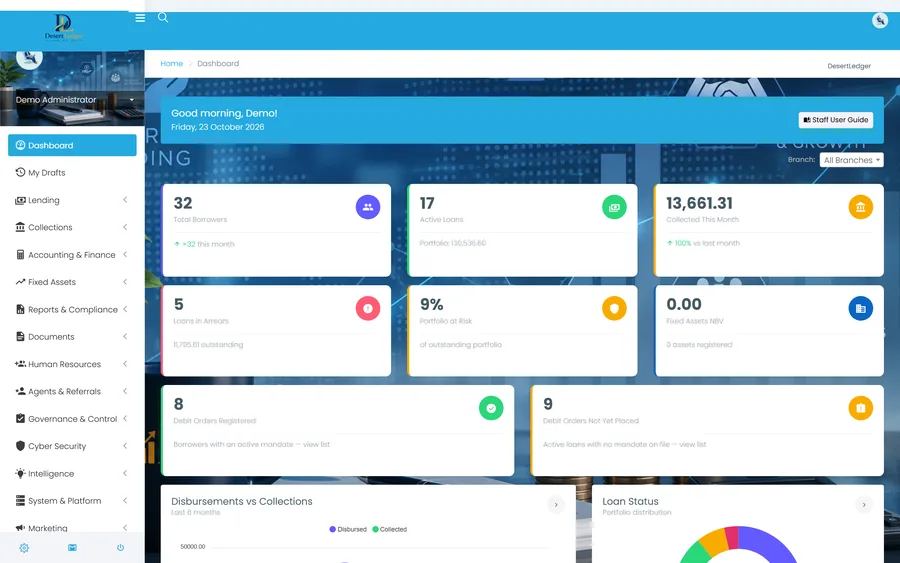Expand the Loan Status card arrow
Image resolution: width=900 pixels, height=563 pixels.
[x=864, y=505]
